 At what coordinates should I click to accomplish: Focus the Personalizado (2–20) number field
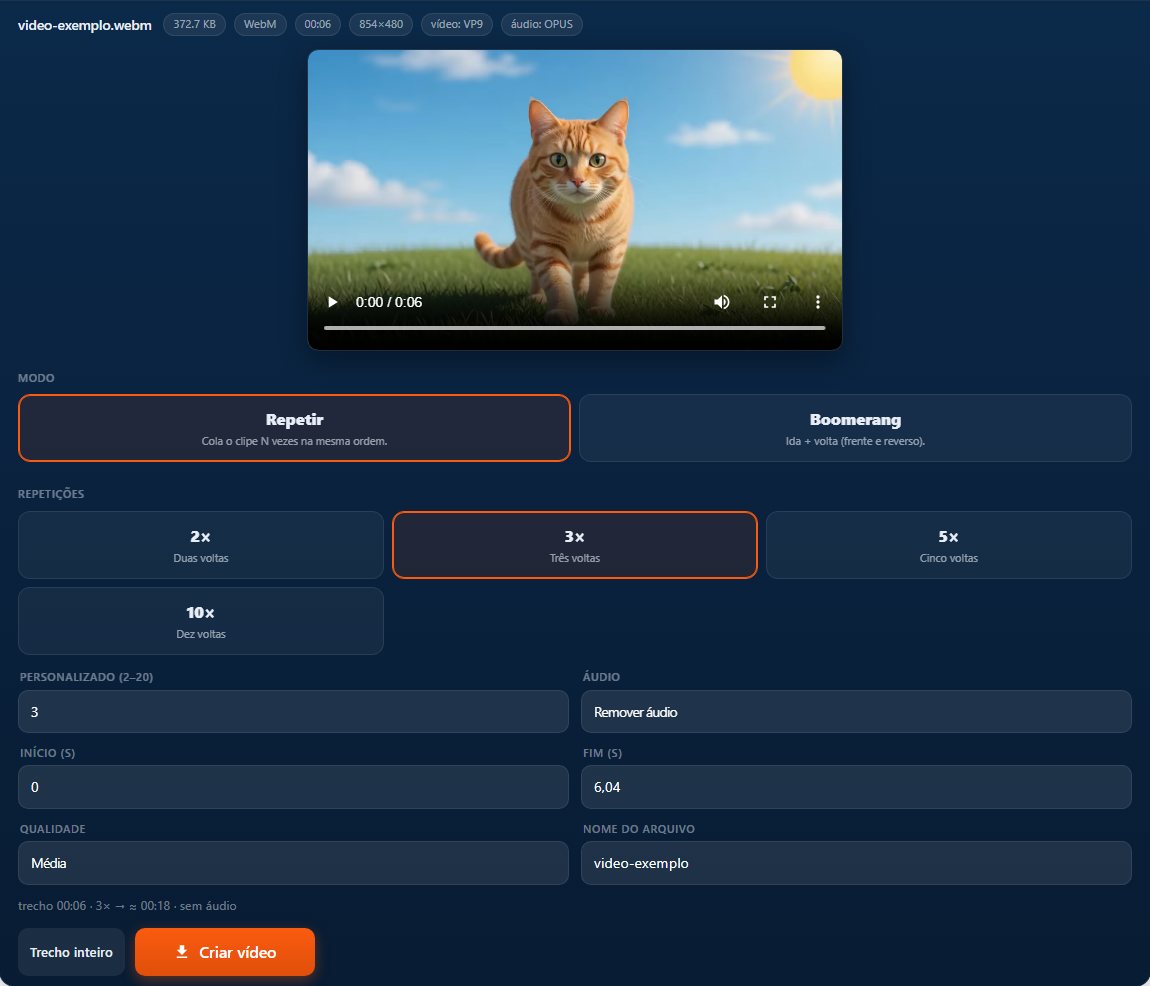293,712
